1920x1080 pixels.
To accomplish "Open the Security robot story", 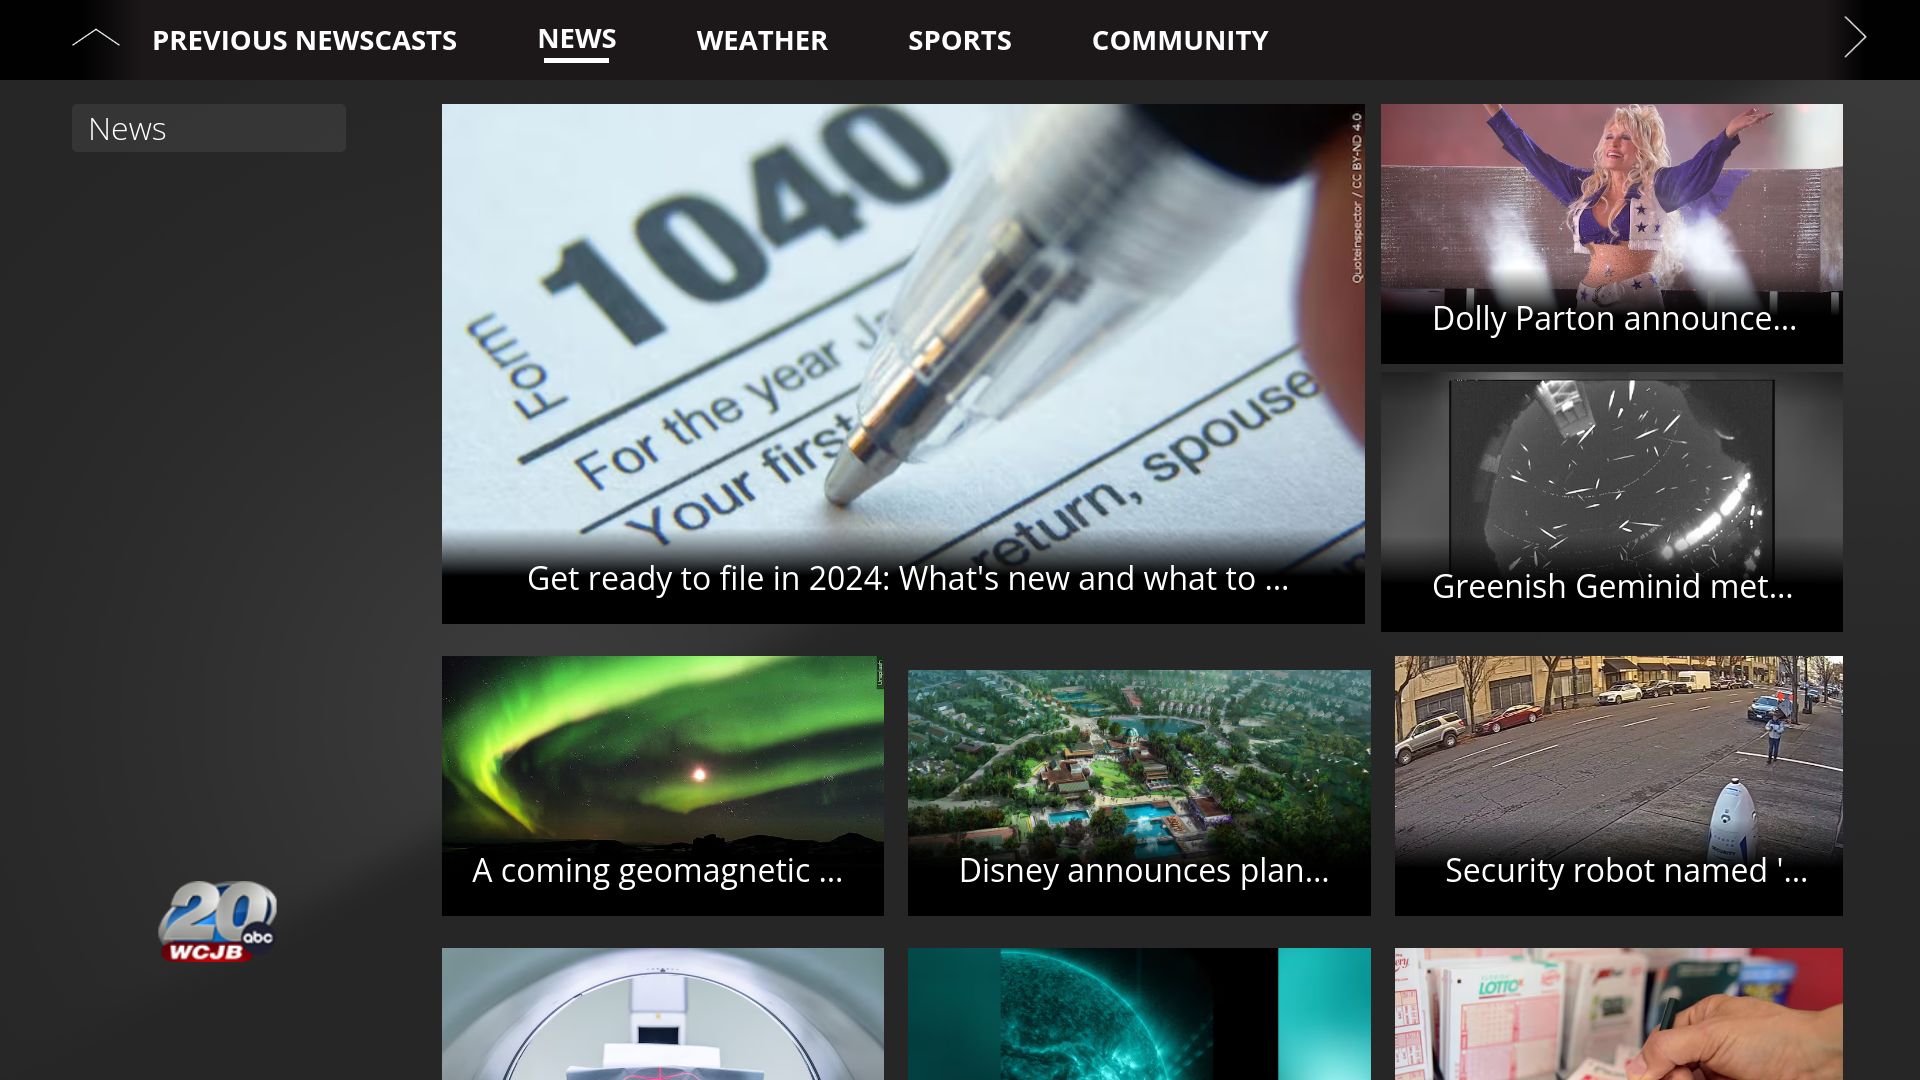I will [1618, 760].
